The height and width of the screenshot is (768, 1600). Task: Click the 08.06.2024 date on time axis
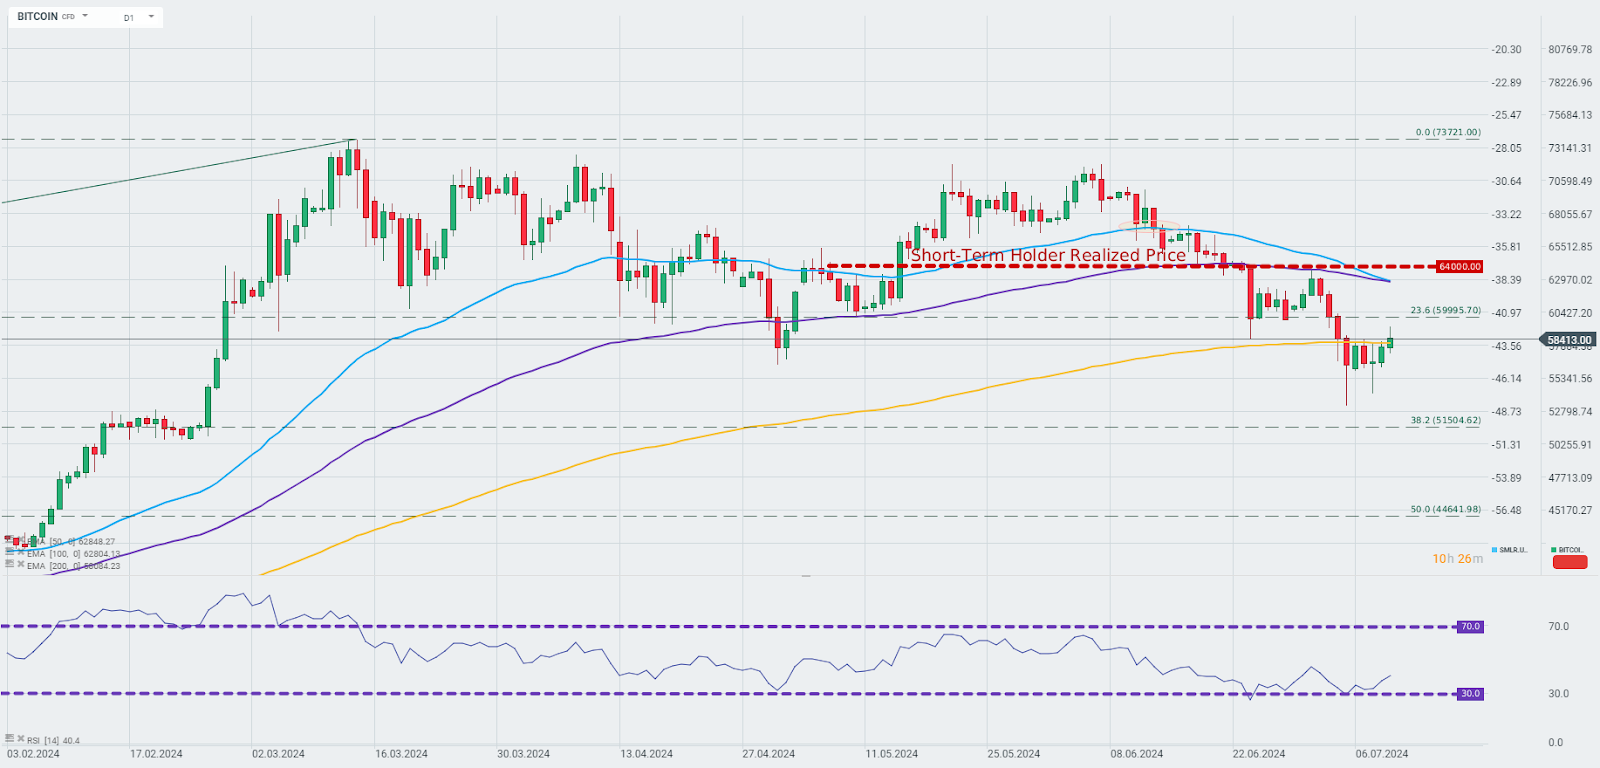click(x=1136, y=754)
